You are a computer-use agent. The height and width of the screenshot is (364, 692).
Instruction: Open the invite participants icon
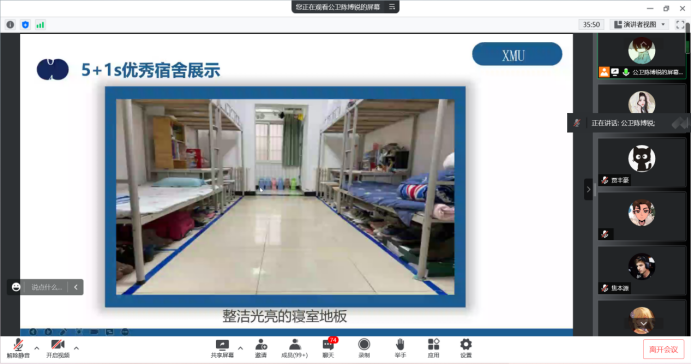(x=261, y=348)
